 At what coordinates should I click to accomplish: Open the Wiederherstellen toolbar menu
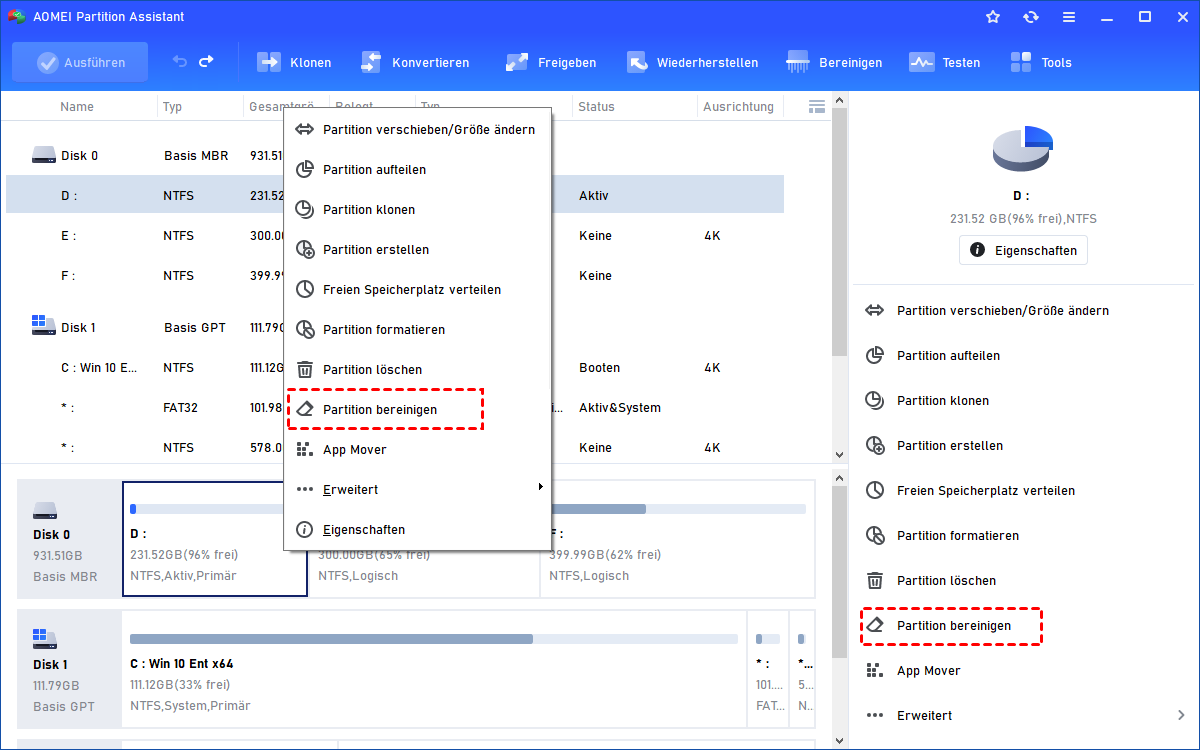tap(692, 62)
